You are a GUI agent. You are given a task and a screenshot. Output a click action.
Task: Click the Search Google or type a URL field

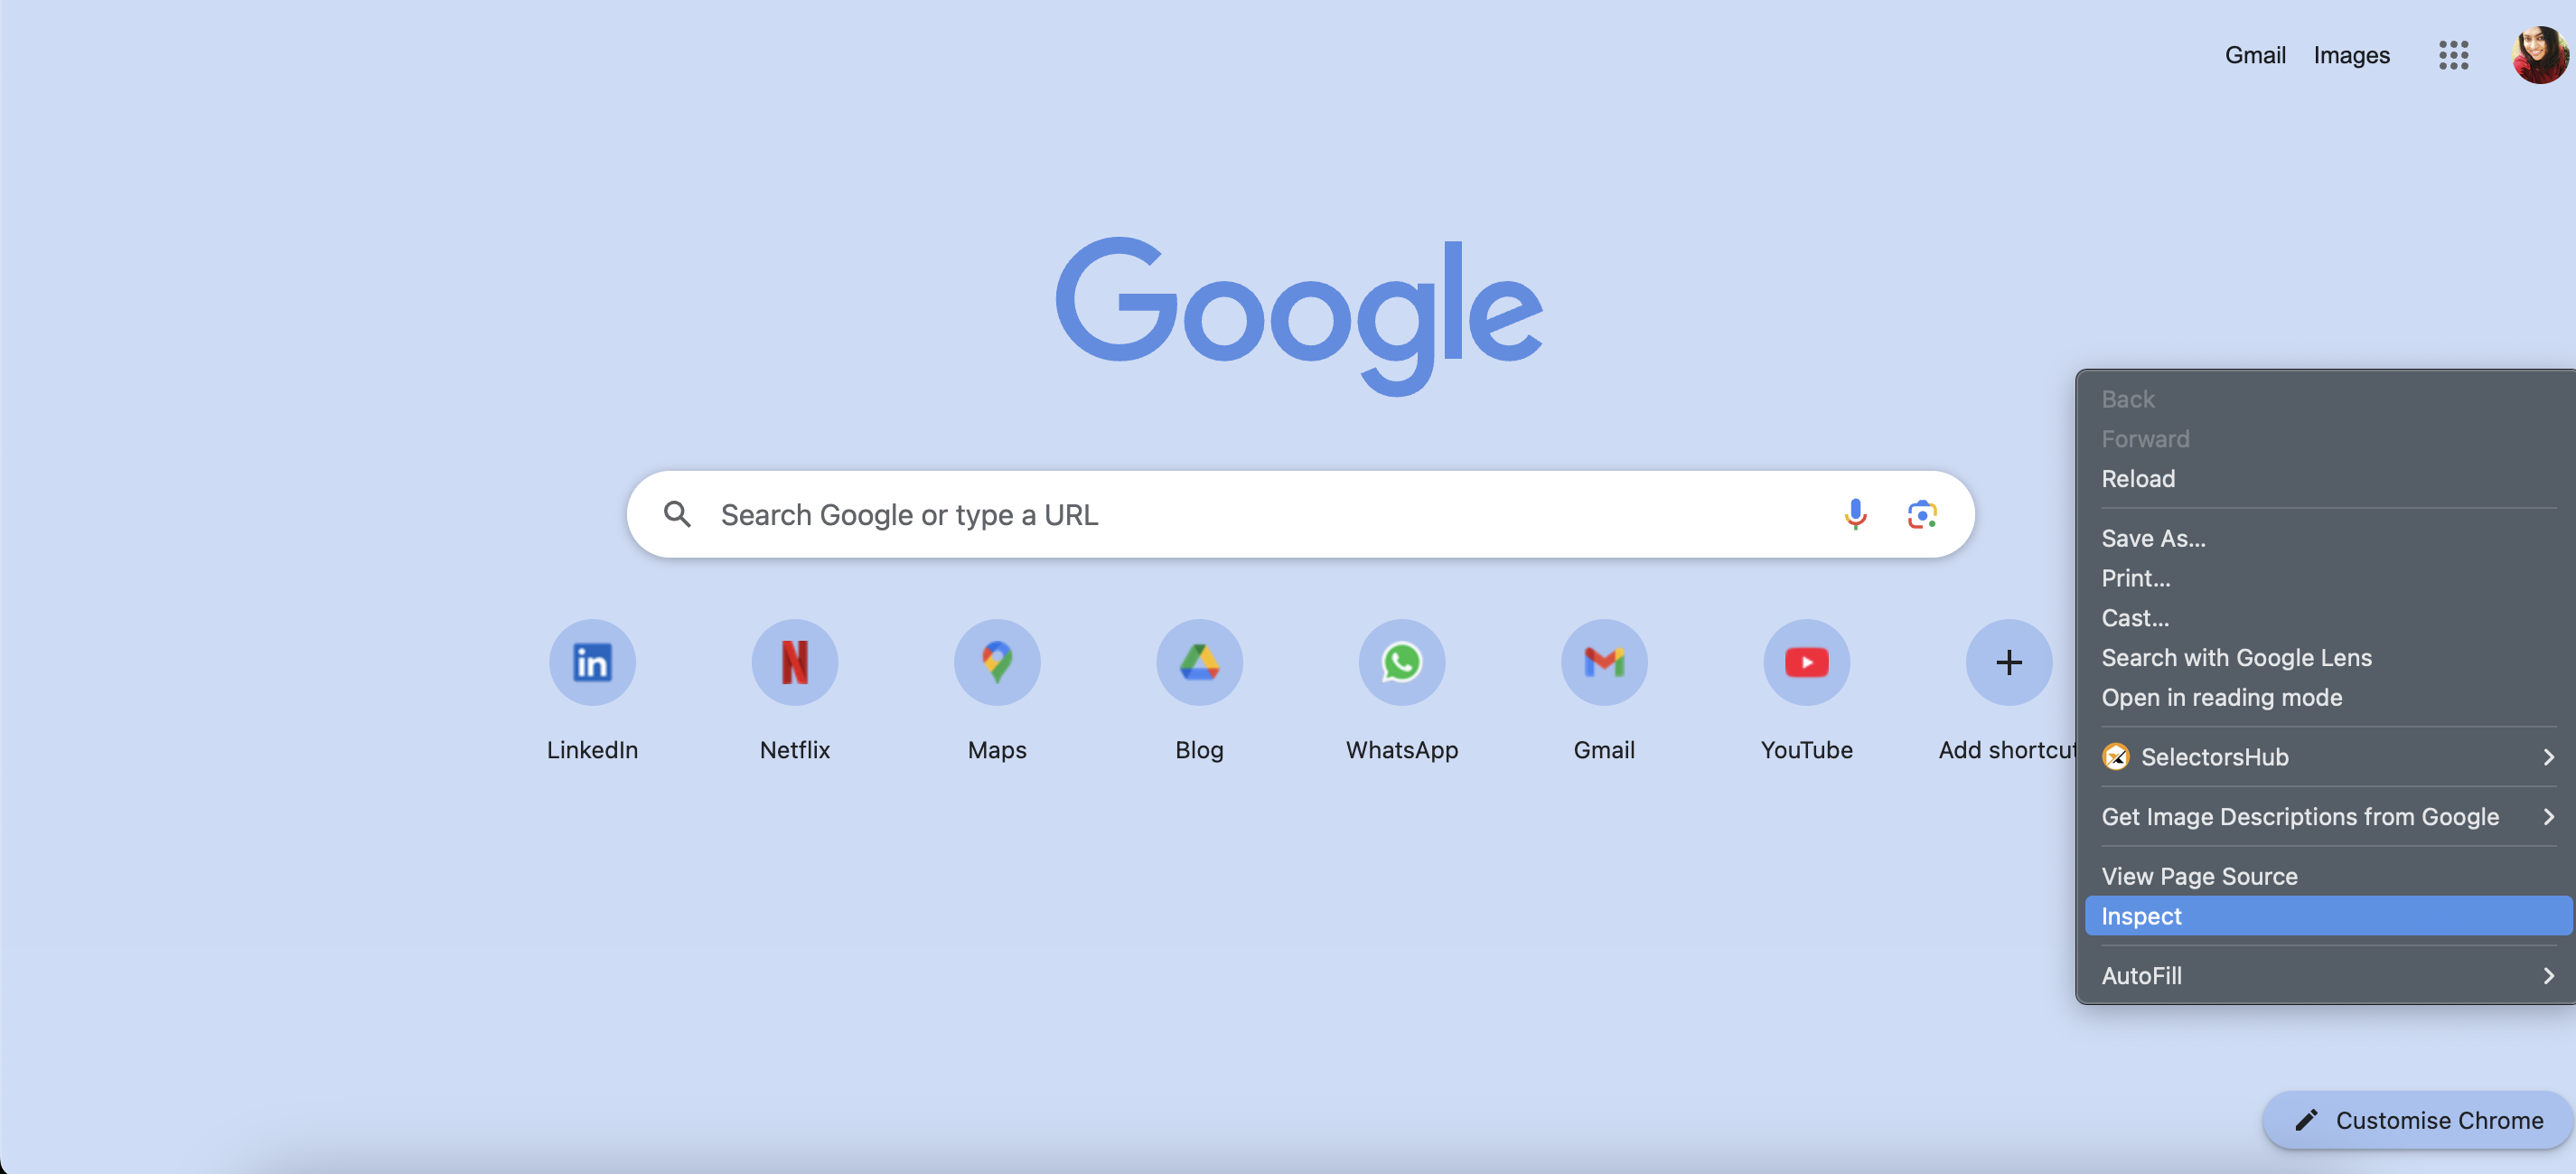tap(1299, 513)
